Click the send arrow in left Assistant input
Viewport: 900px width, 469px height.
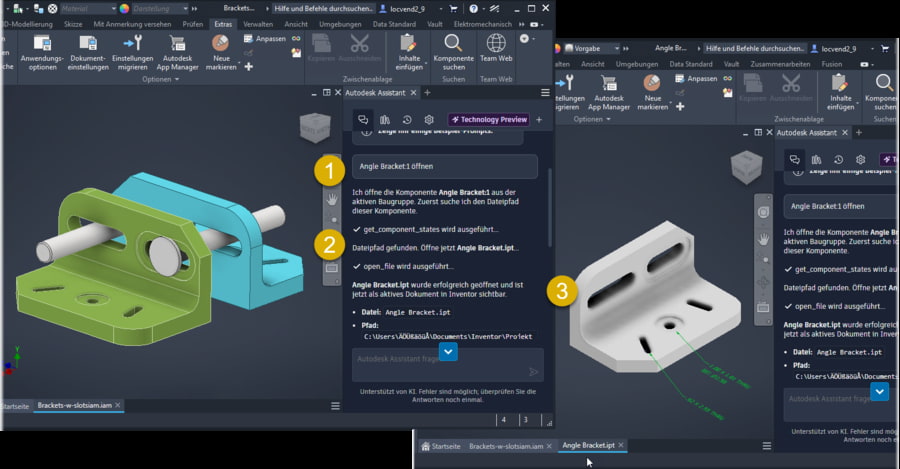pyautogui.click(x=533, y=371)
